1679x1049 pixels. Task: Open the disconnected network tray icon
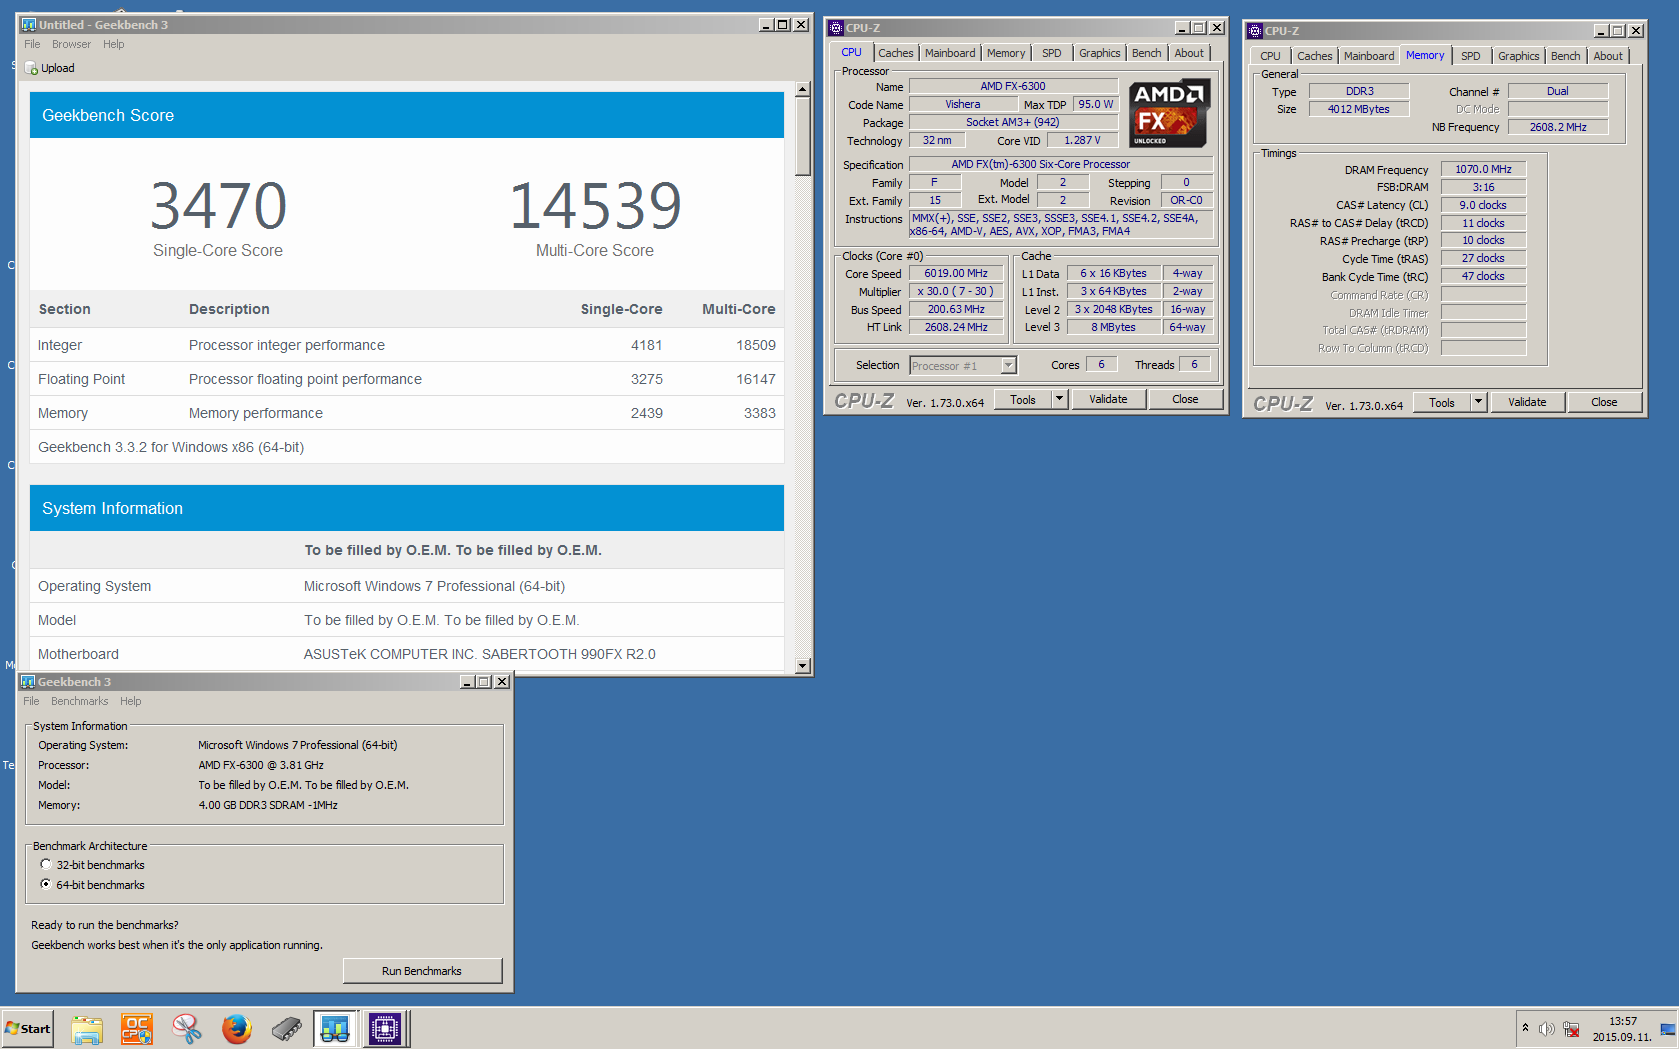point(1572,1029)
